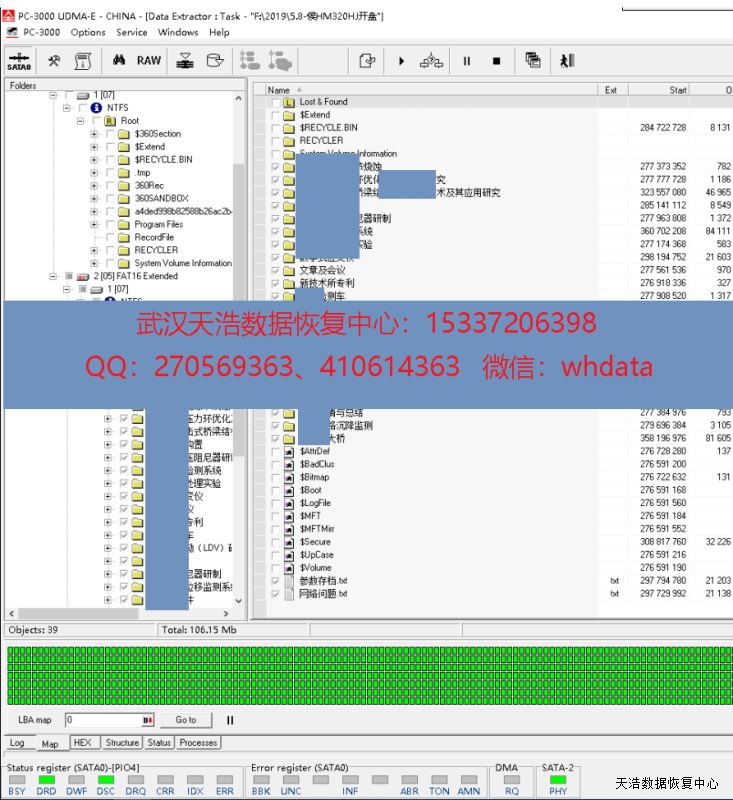Uncheck the 参数存档.txt file checkbox

tap(276, 581)
